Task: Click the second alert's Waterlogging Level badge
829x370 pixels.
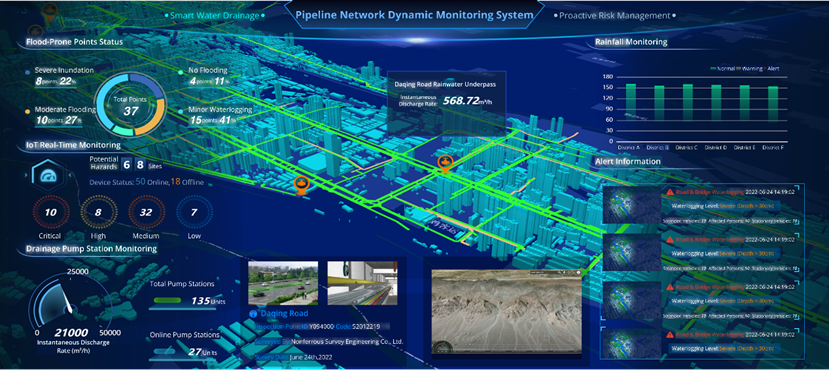Action: coord(723,253)
